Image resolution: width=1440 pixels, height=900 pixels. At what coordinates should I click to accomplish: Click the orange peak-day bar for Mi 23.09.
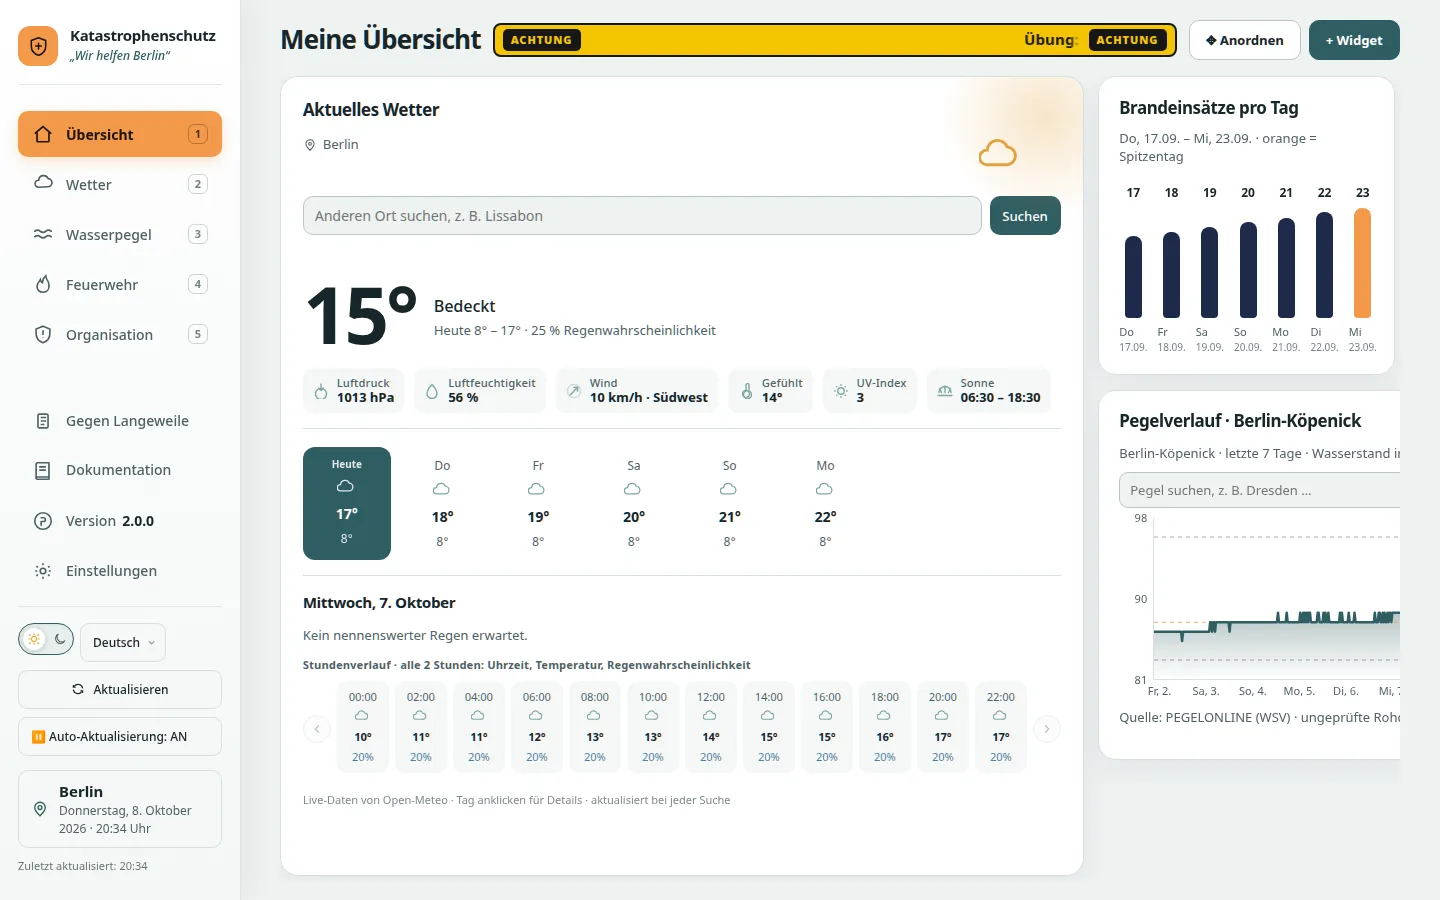1362,263
